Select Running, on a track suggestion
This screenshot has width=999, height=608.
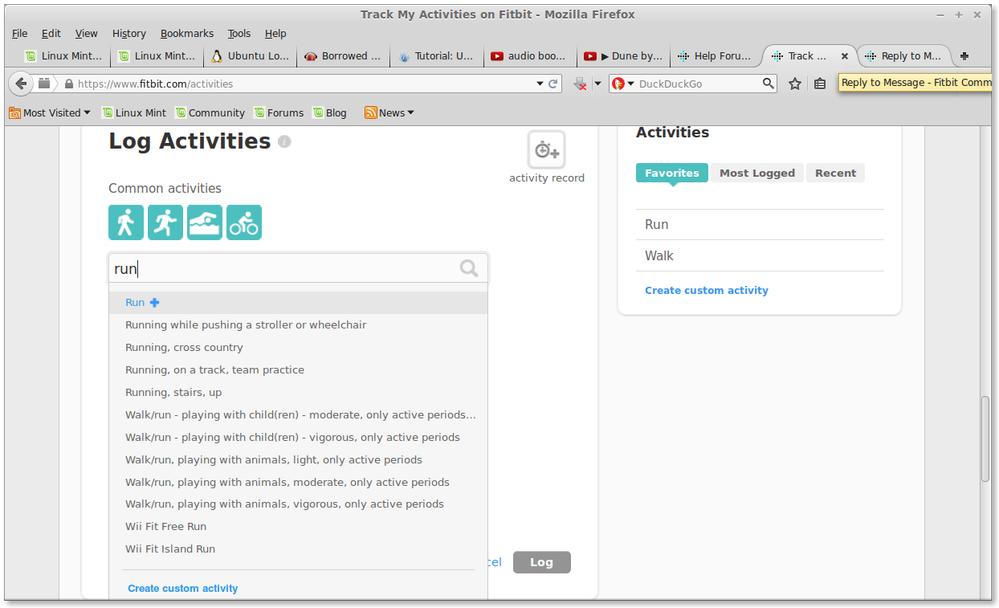click(298, 370)
